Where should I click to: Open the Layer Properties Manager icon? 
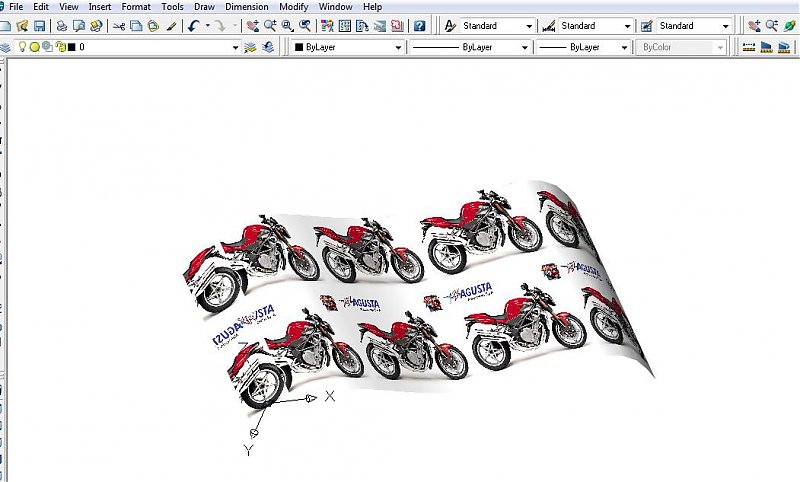point(5,47)
